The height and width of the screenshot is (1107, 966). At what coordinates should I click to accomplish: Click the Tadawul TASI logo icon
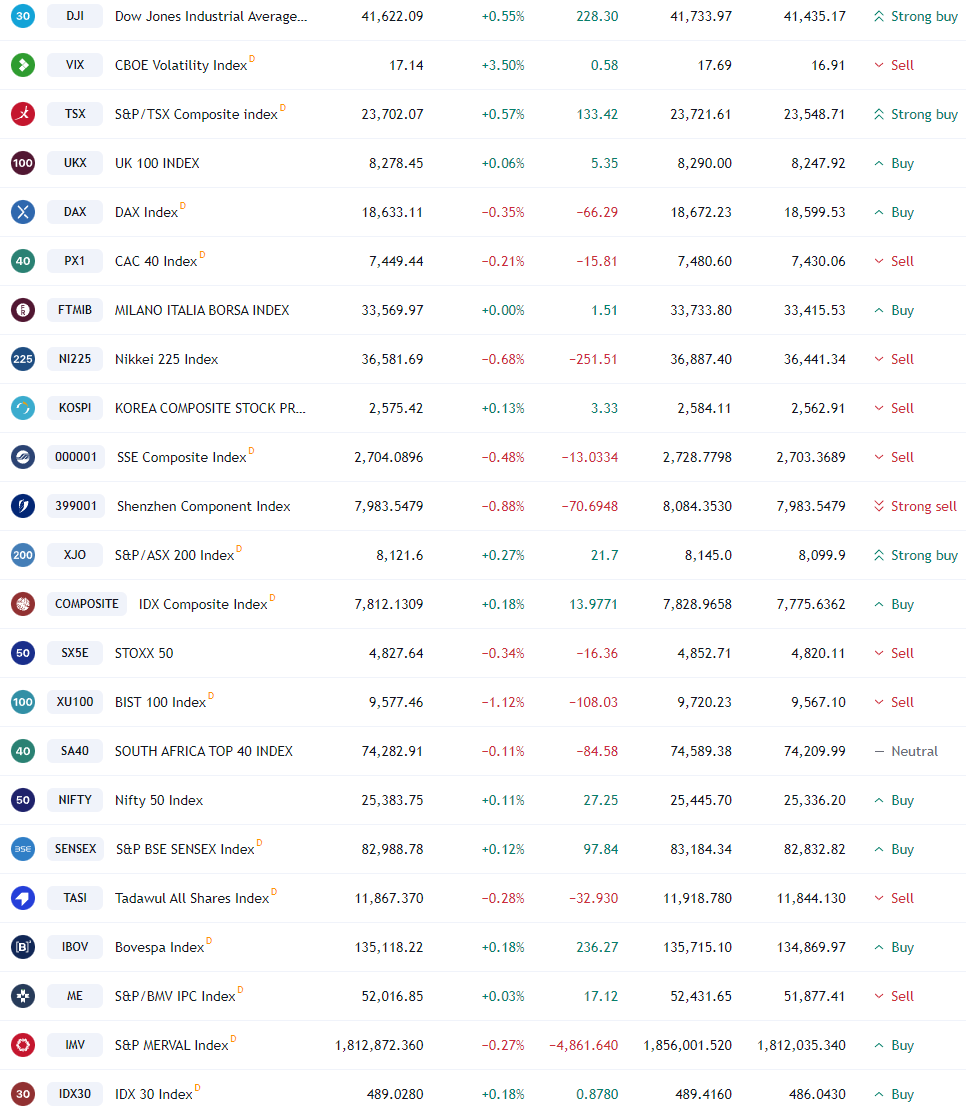tap(23, 898)
